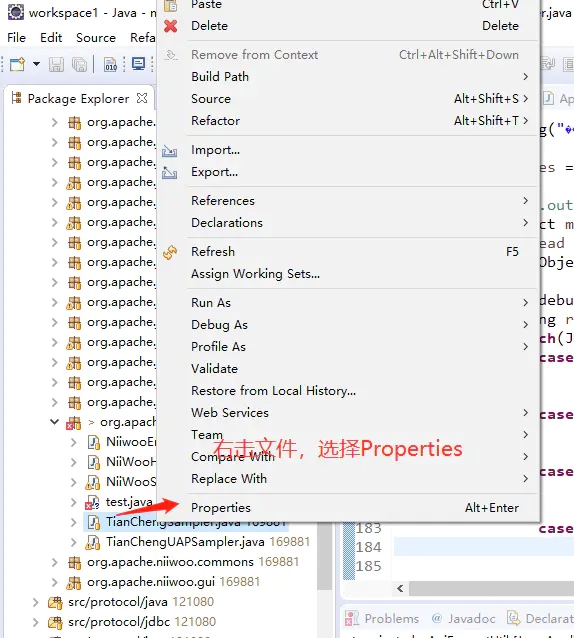
Task: Close the Package Explorer view tab
Action: coord(142,98)
